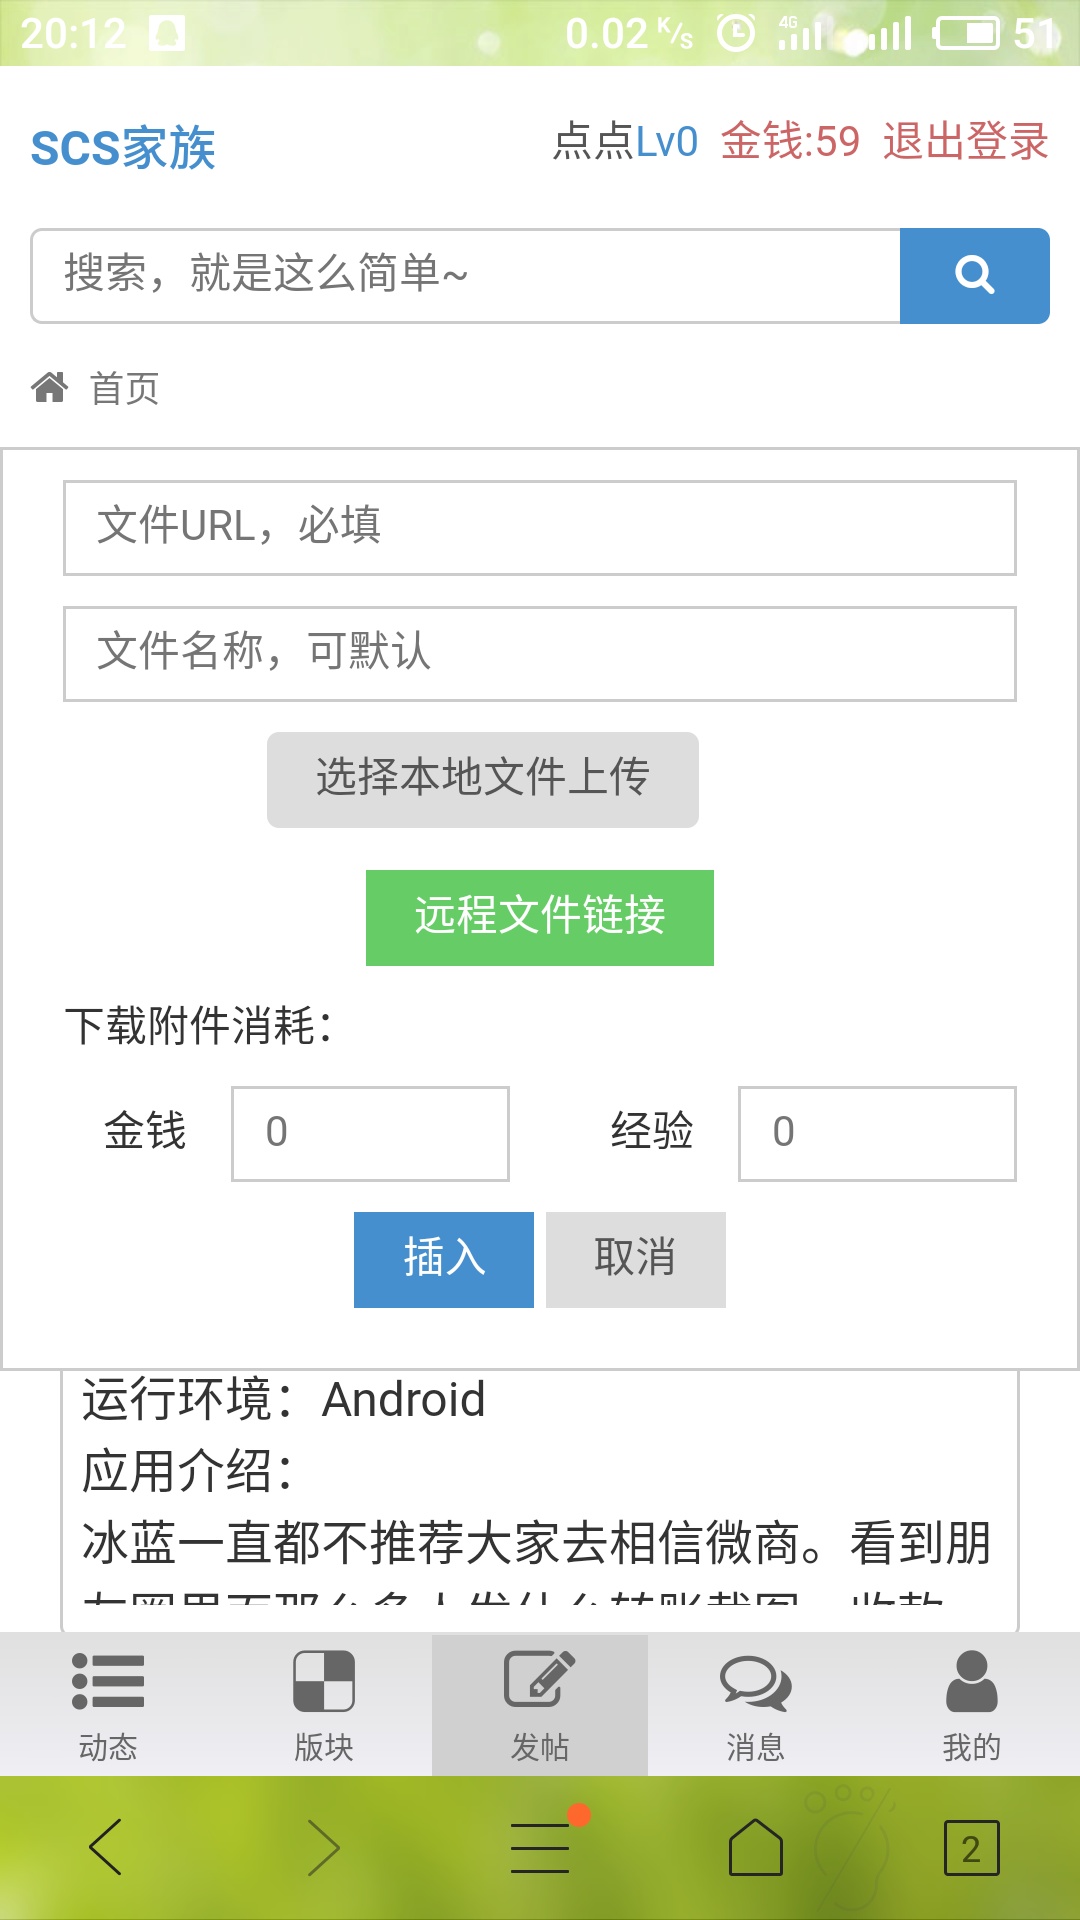The image size is (1080, 1920).
Task: Open the browser tabs counter showing 2
Action: [x=971, y=1848]
